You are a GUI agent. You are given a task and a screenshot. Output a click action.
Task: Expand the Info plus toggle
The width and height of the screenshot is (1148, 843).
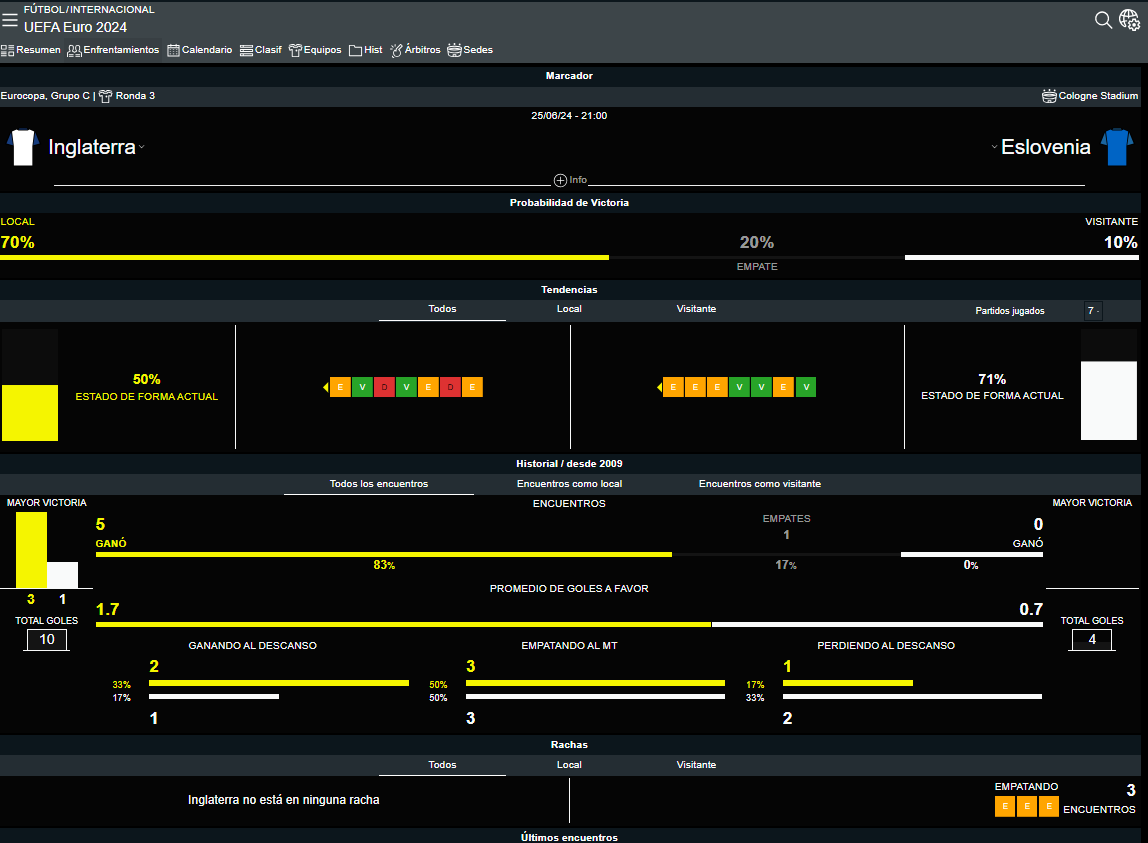point(560,180)
